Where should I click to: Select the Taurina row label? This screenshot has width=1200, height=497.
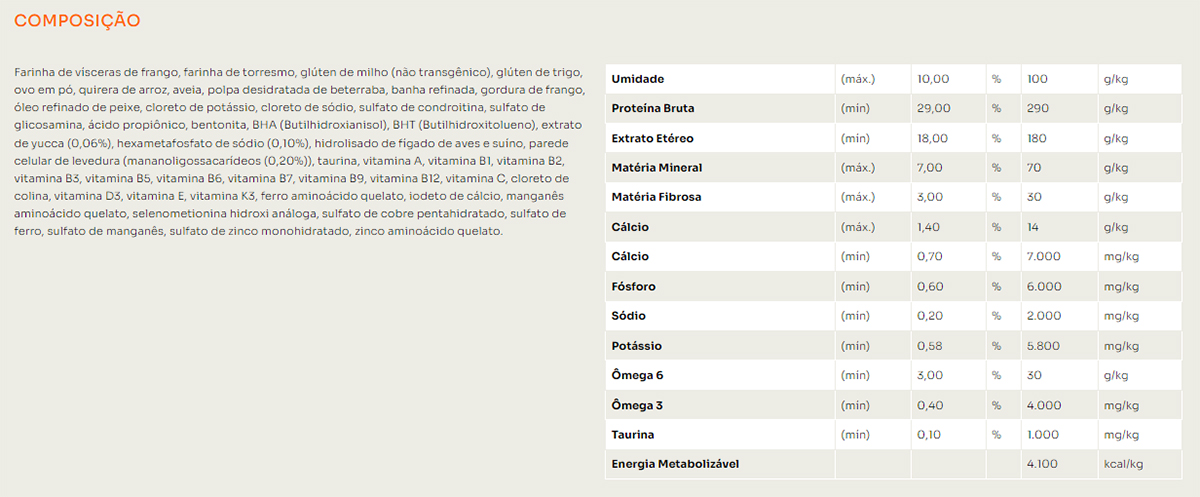pos(633,435)
